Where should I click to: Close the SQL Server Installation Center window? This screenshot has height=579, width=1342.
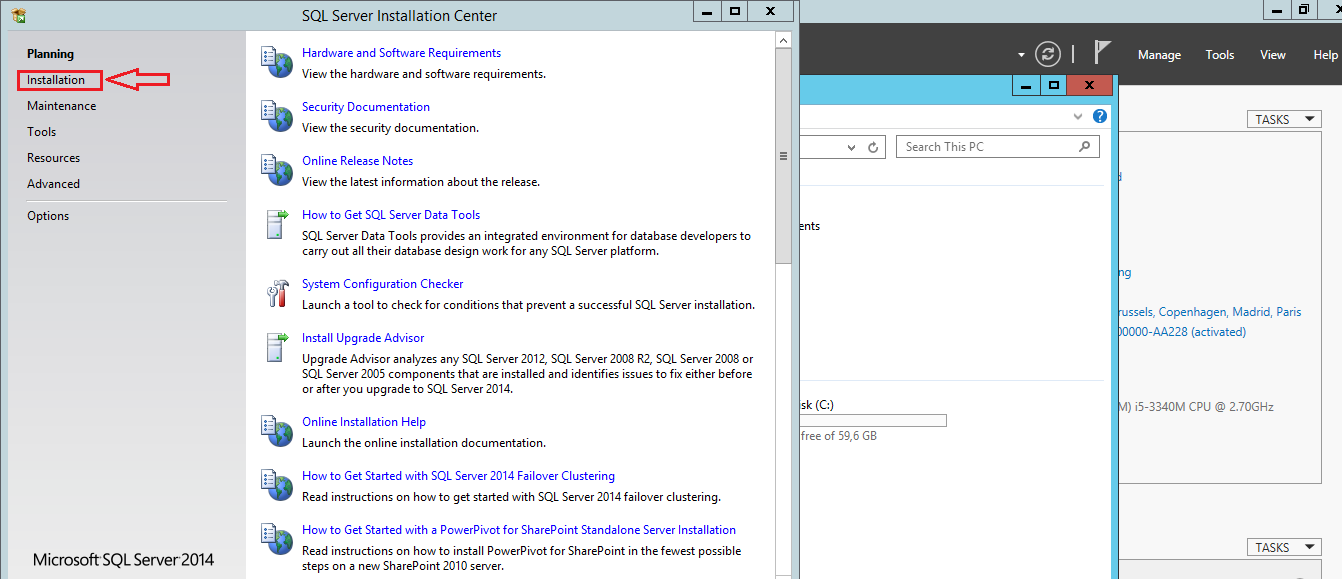(771, 11)
